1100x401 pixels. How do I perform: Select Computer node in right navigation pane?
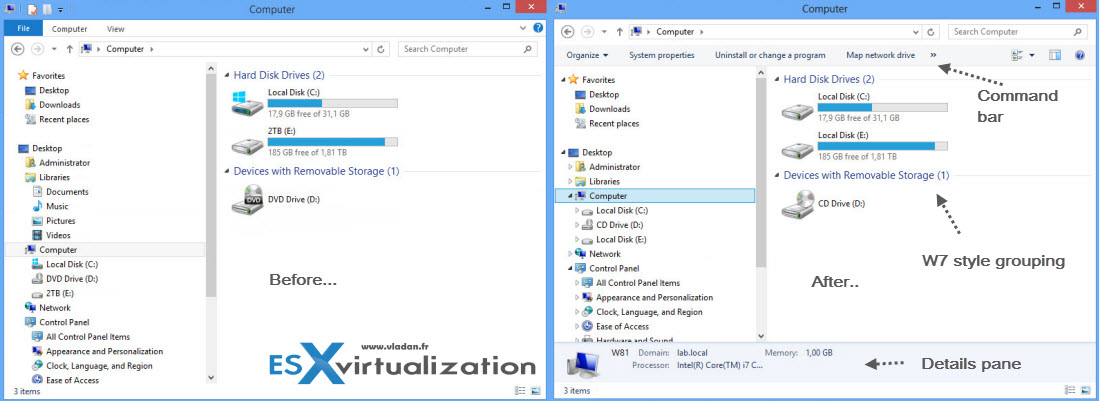tap(655, 196)
